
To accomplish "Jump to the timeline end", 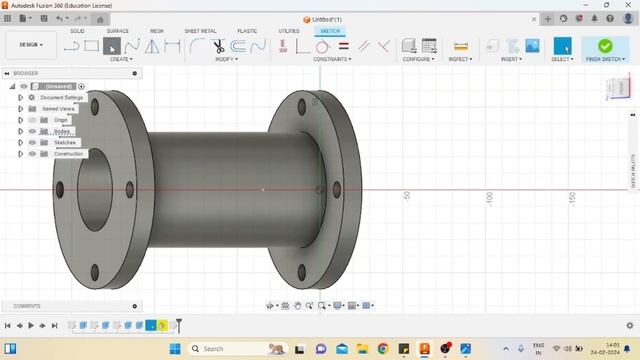I will (x=54, y=326).
